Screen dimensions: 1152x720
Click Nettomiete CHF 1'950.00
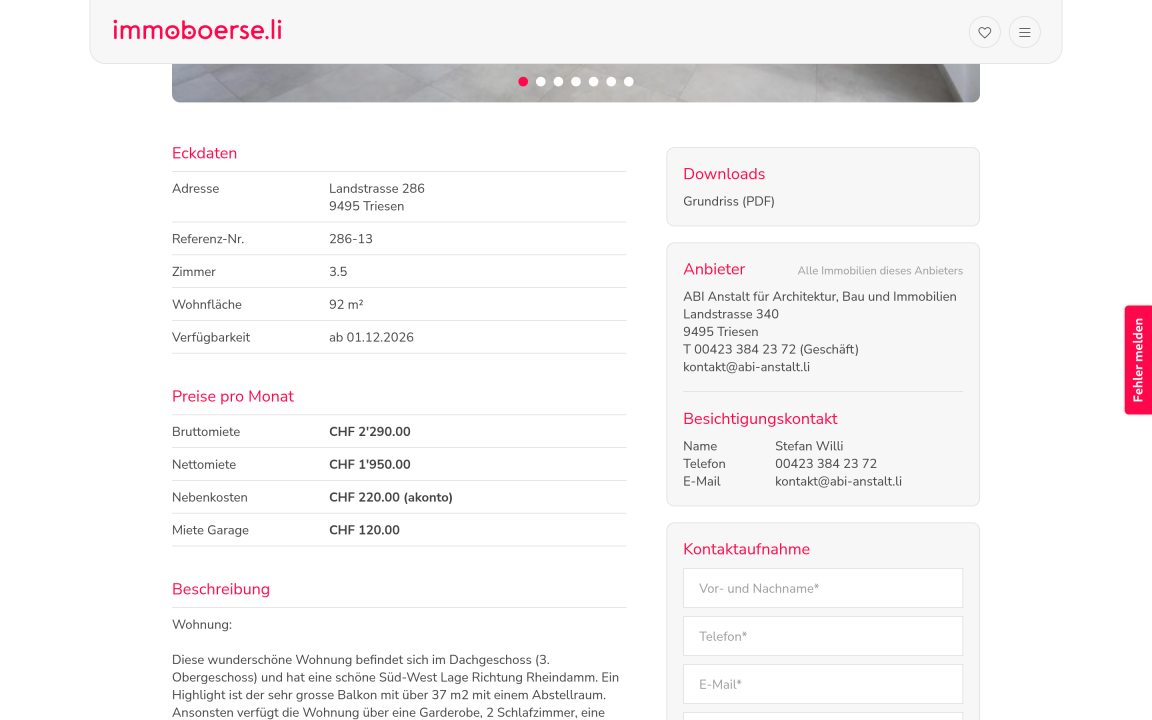[x=370, y=465]
